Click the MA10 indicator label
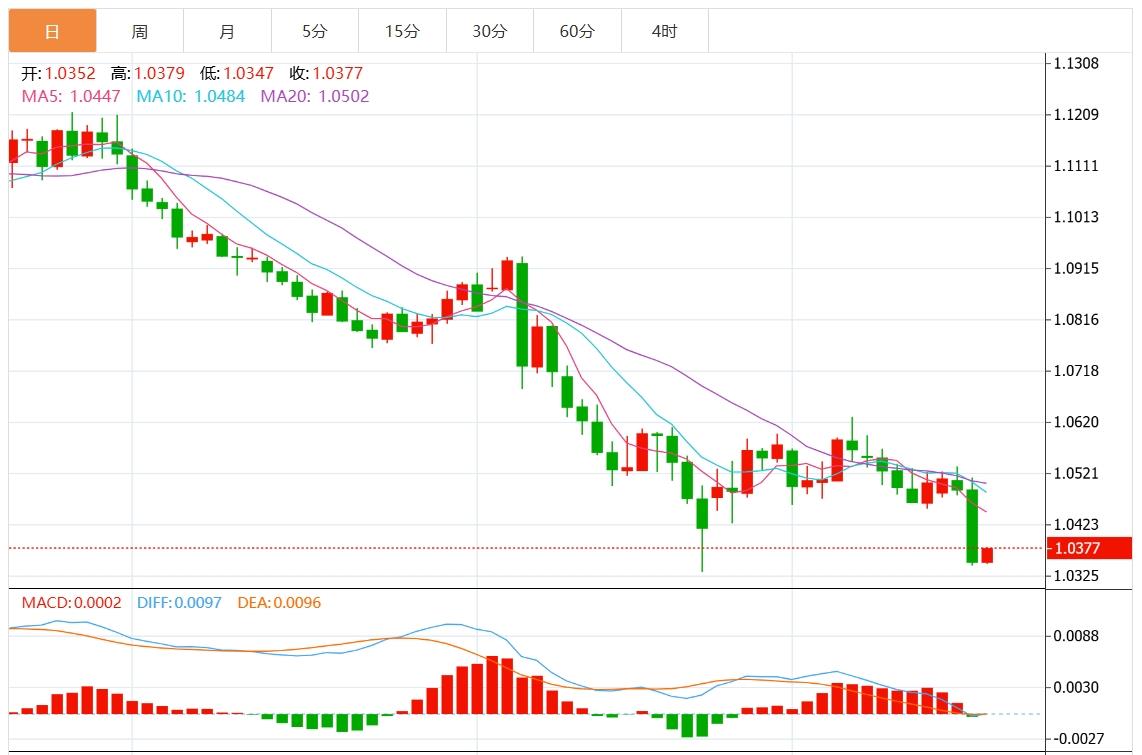This screenshot has height=755, width=1142. click(191, 96)
